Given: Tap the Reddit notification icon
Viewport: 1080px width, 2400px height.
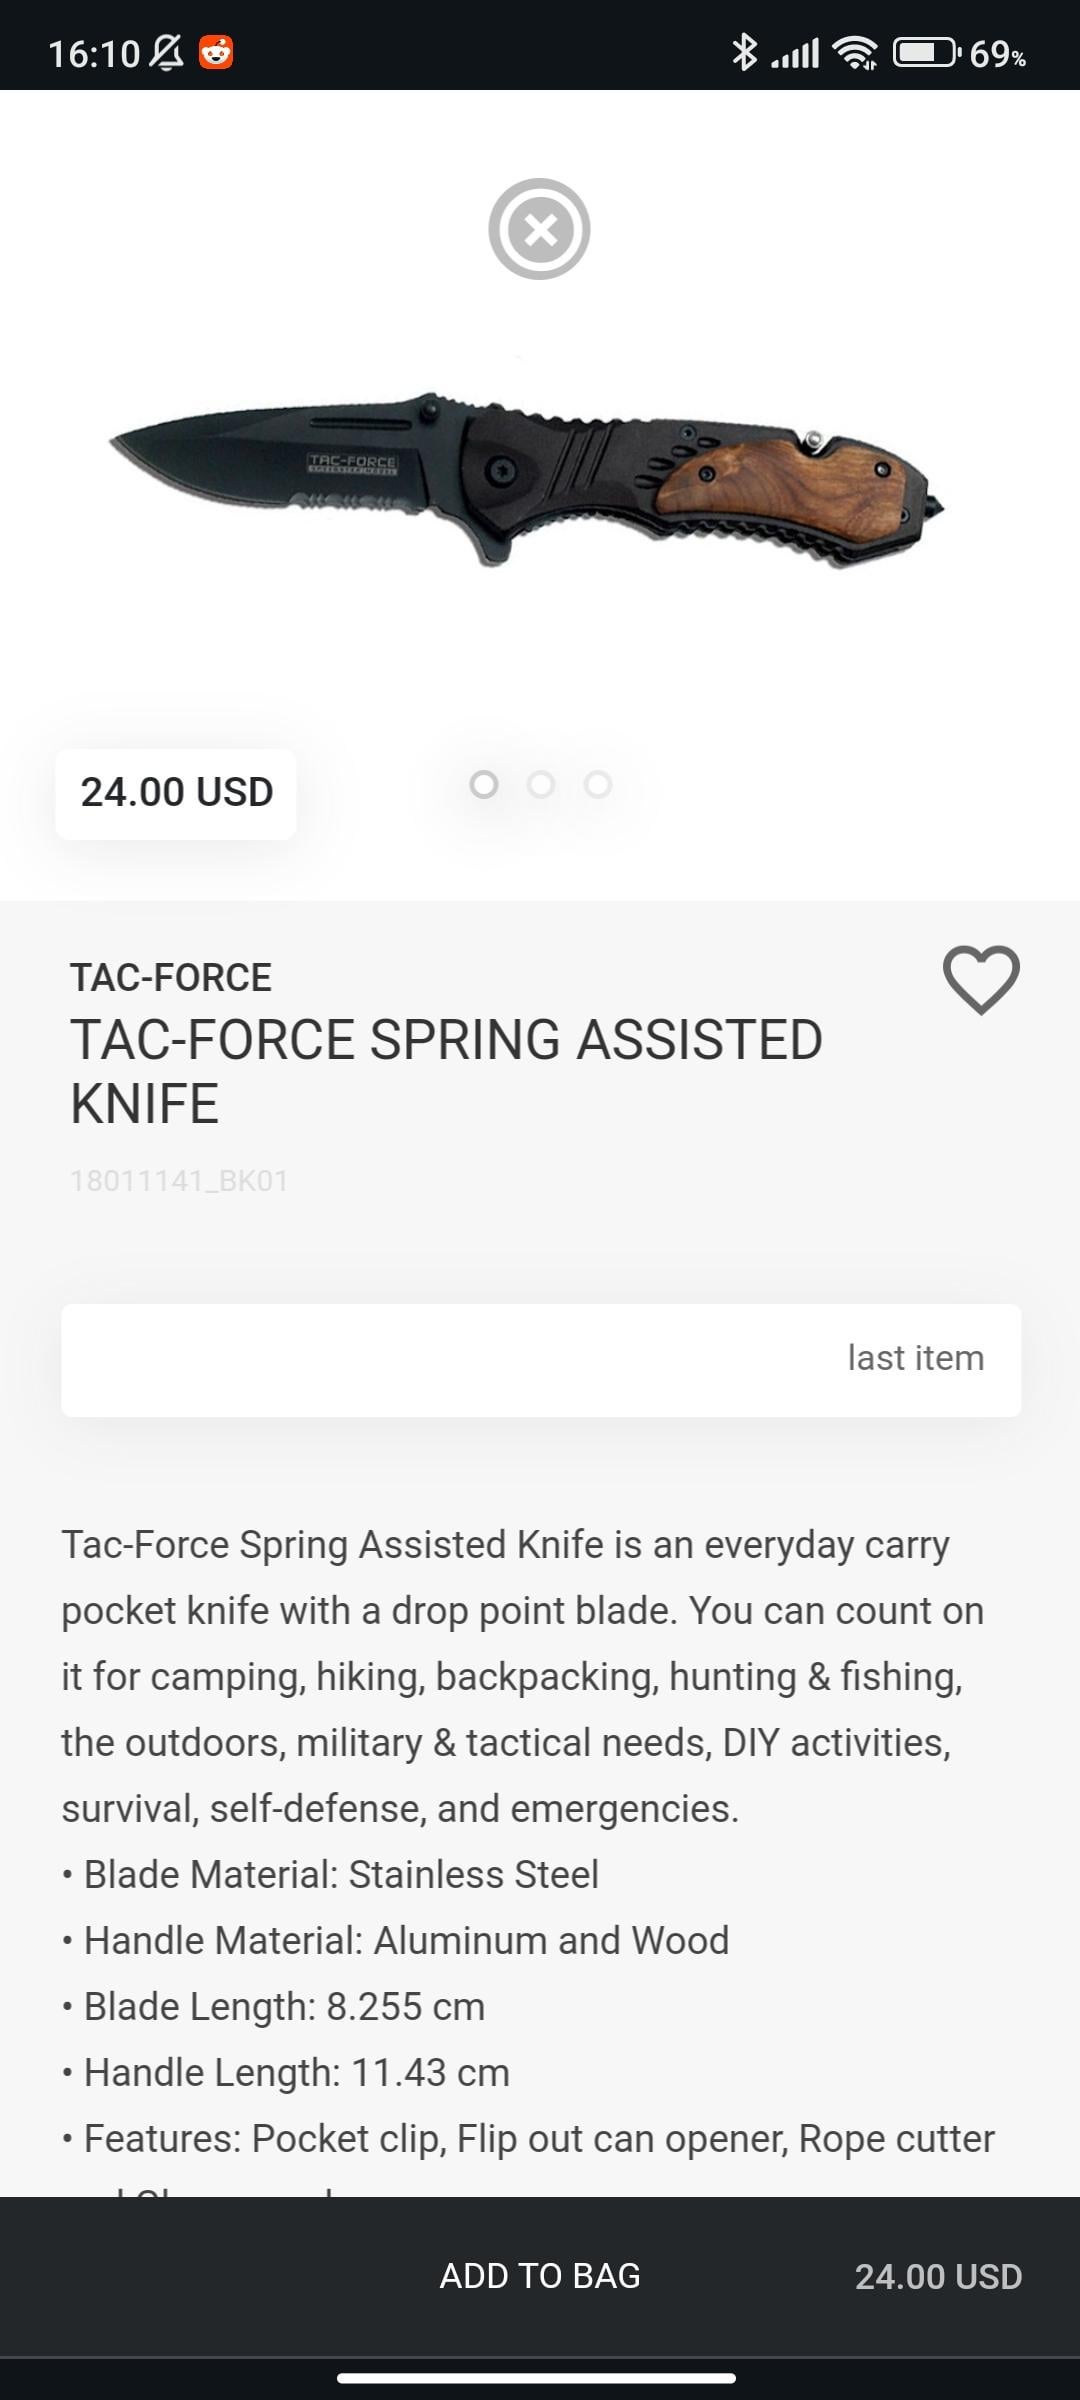Looking at the screenshot, I should (216, 52).
